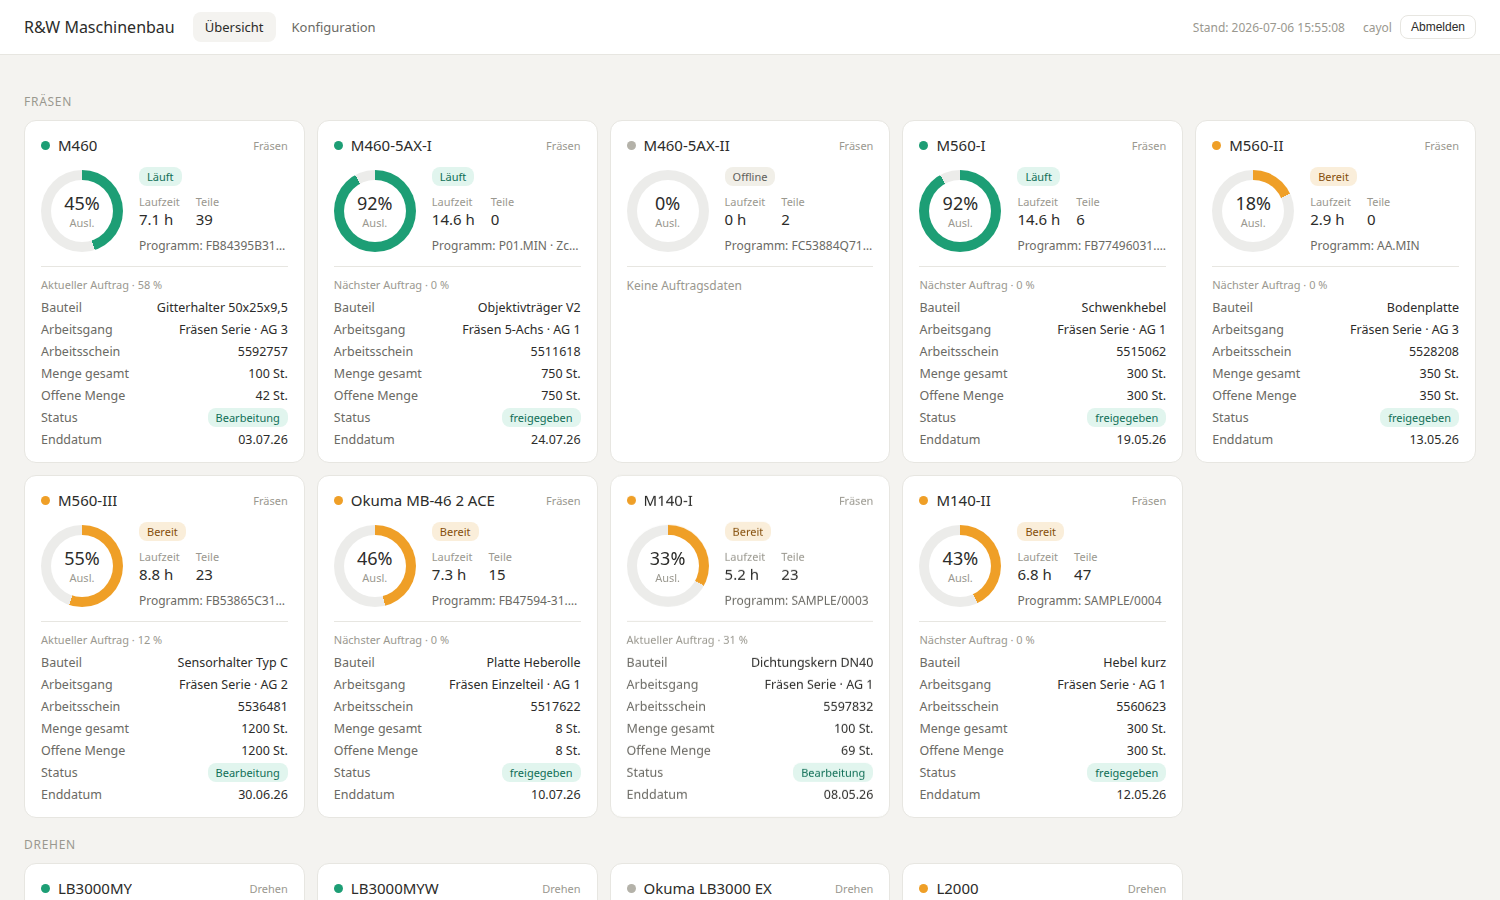Click the 92% utilization ring of M460-5AX-I
The image size is (1500, 900).
coord(375,211)
